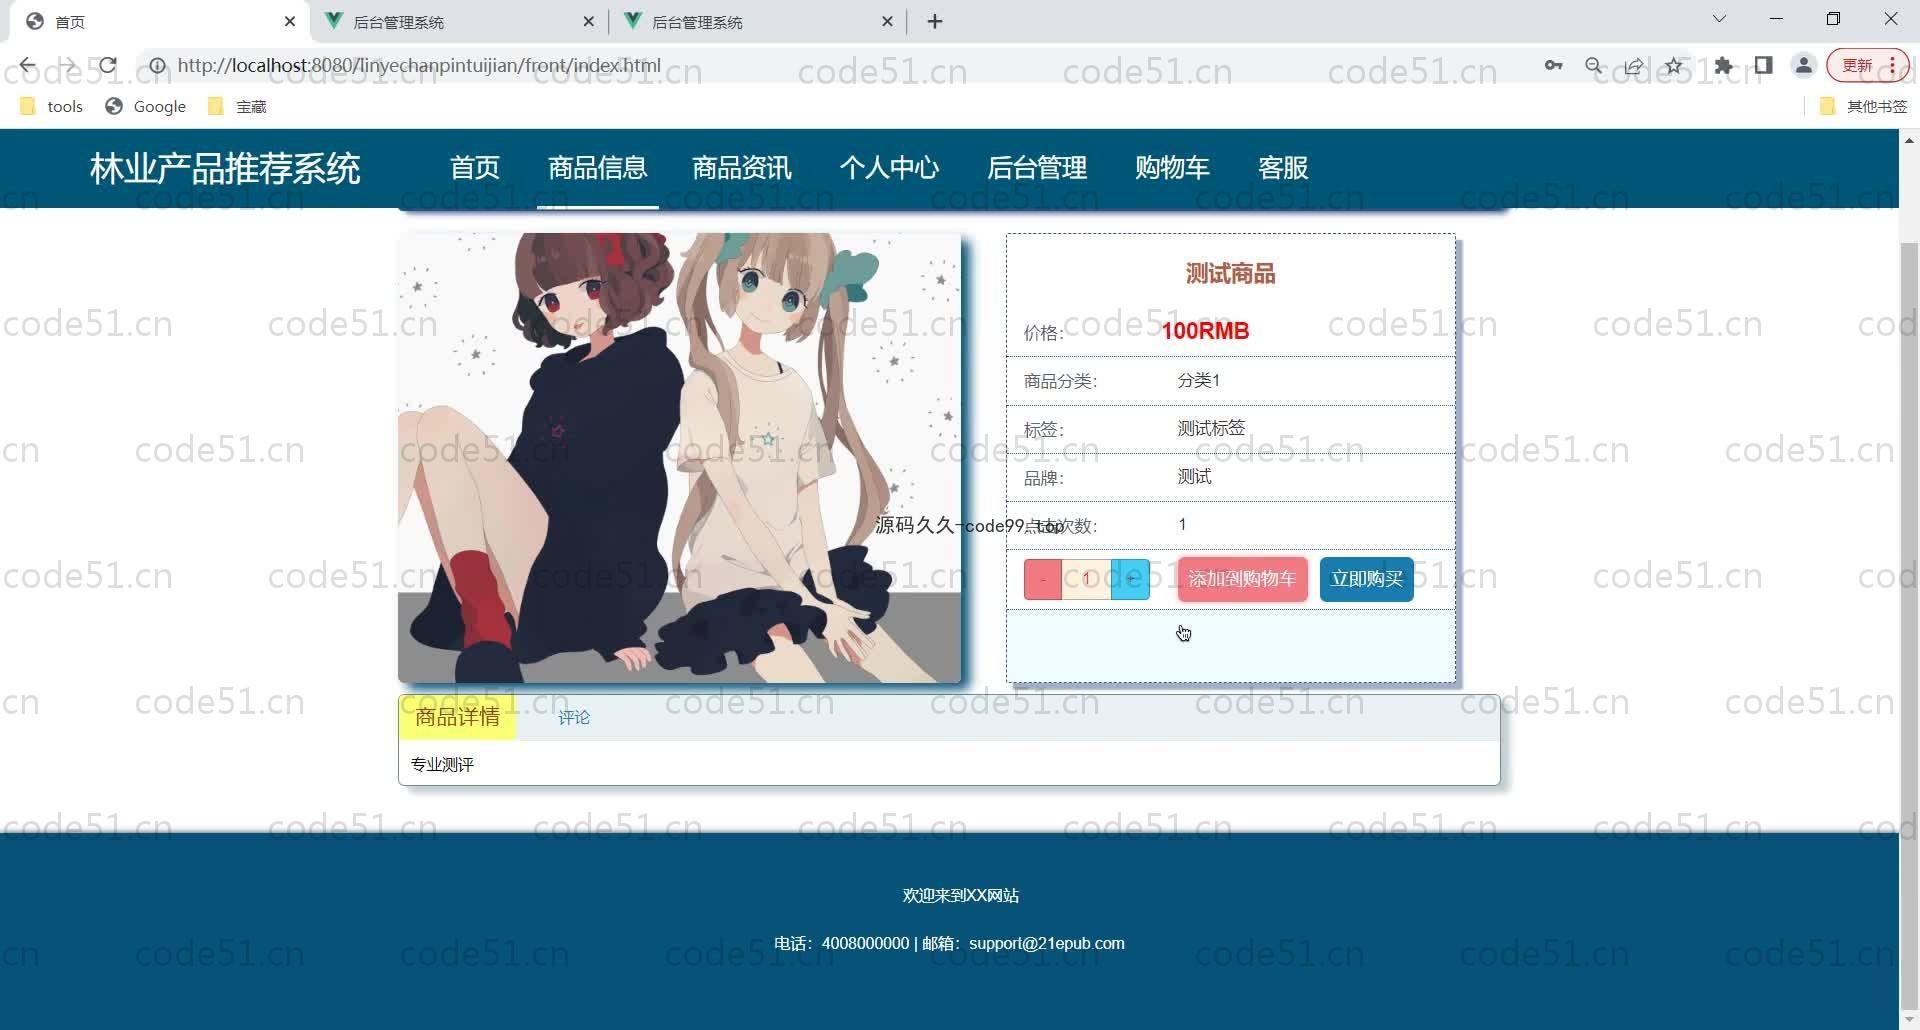Click the product image of two girls
The height and width of the screenshot is (1030, 1920).
(679, 458)
